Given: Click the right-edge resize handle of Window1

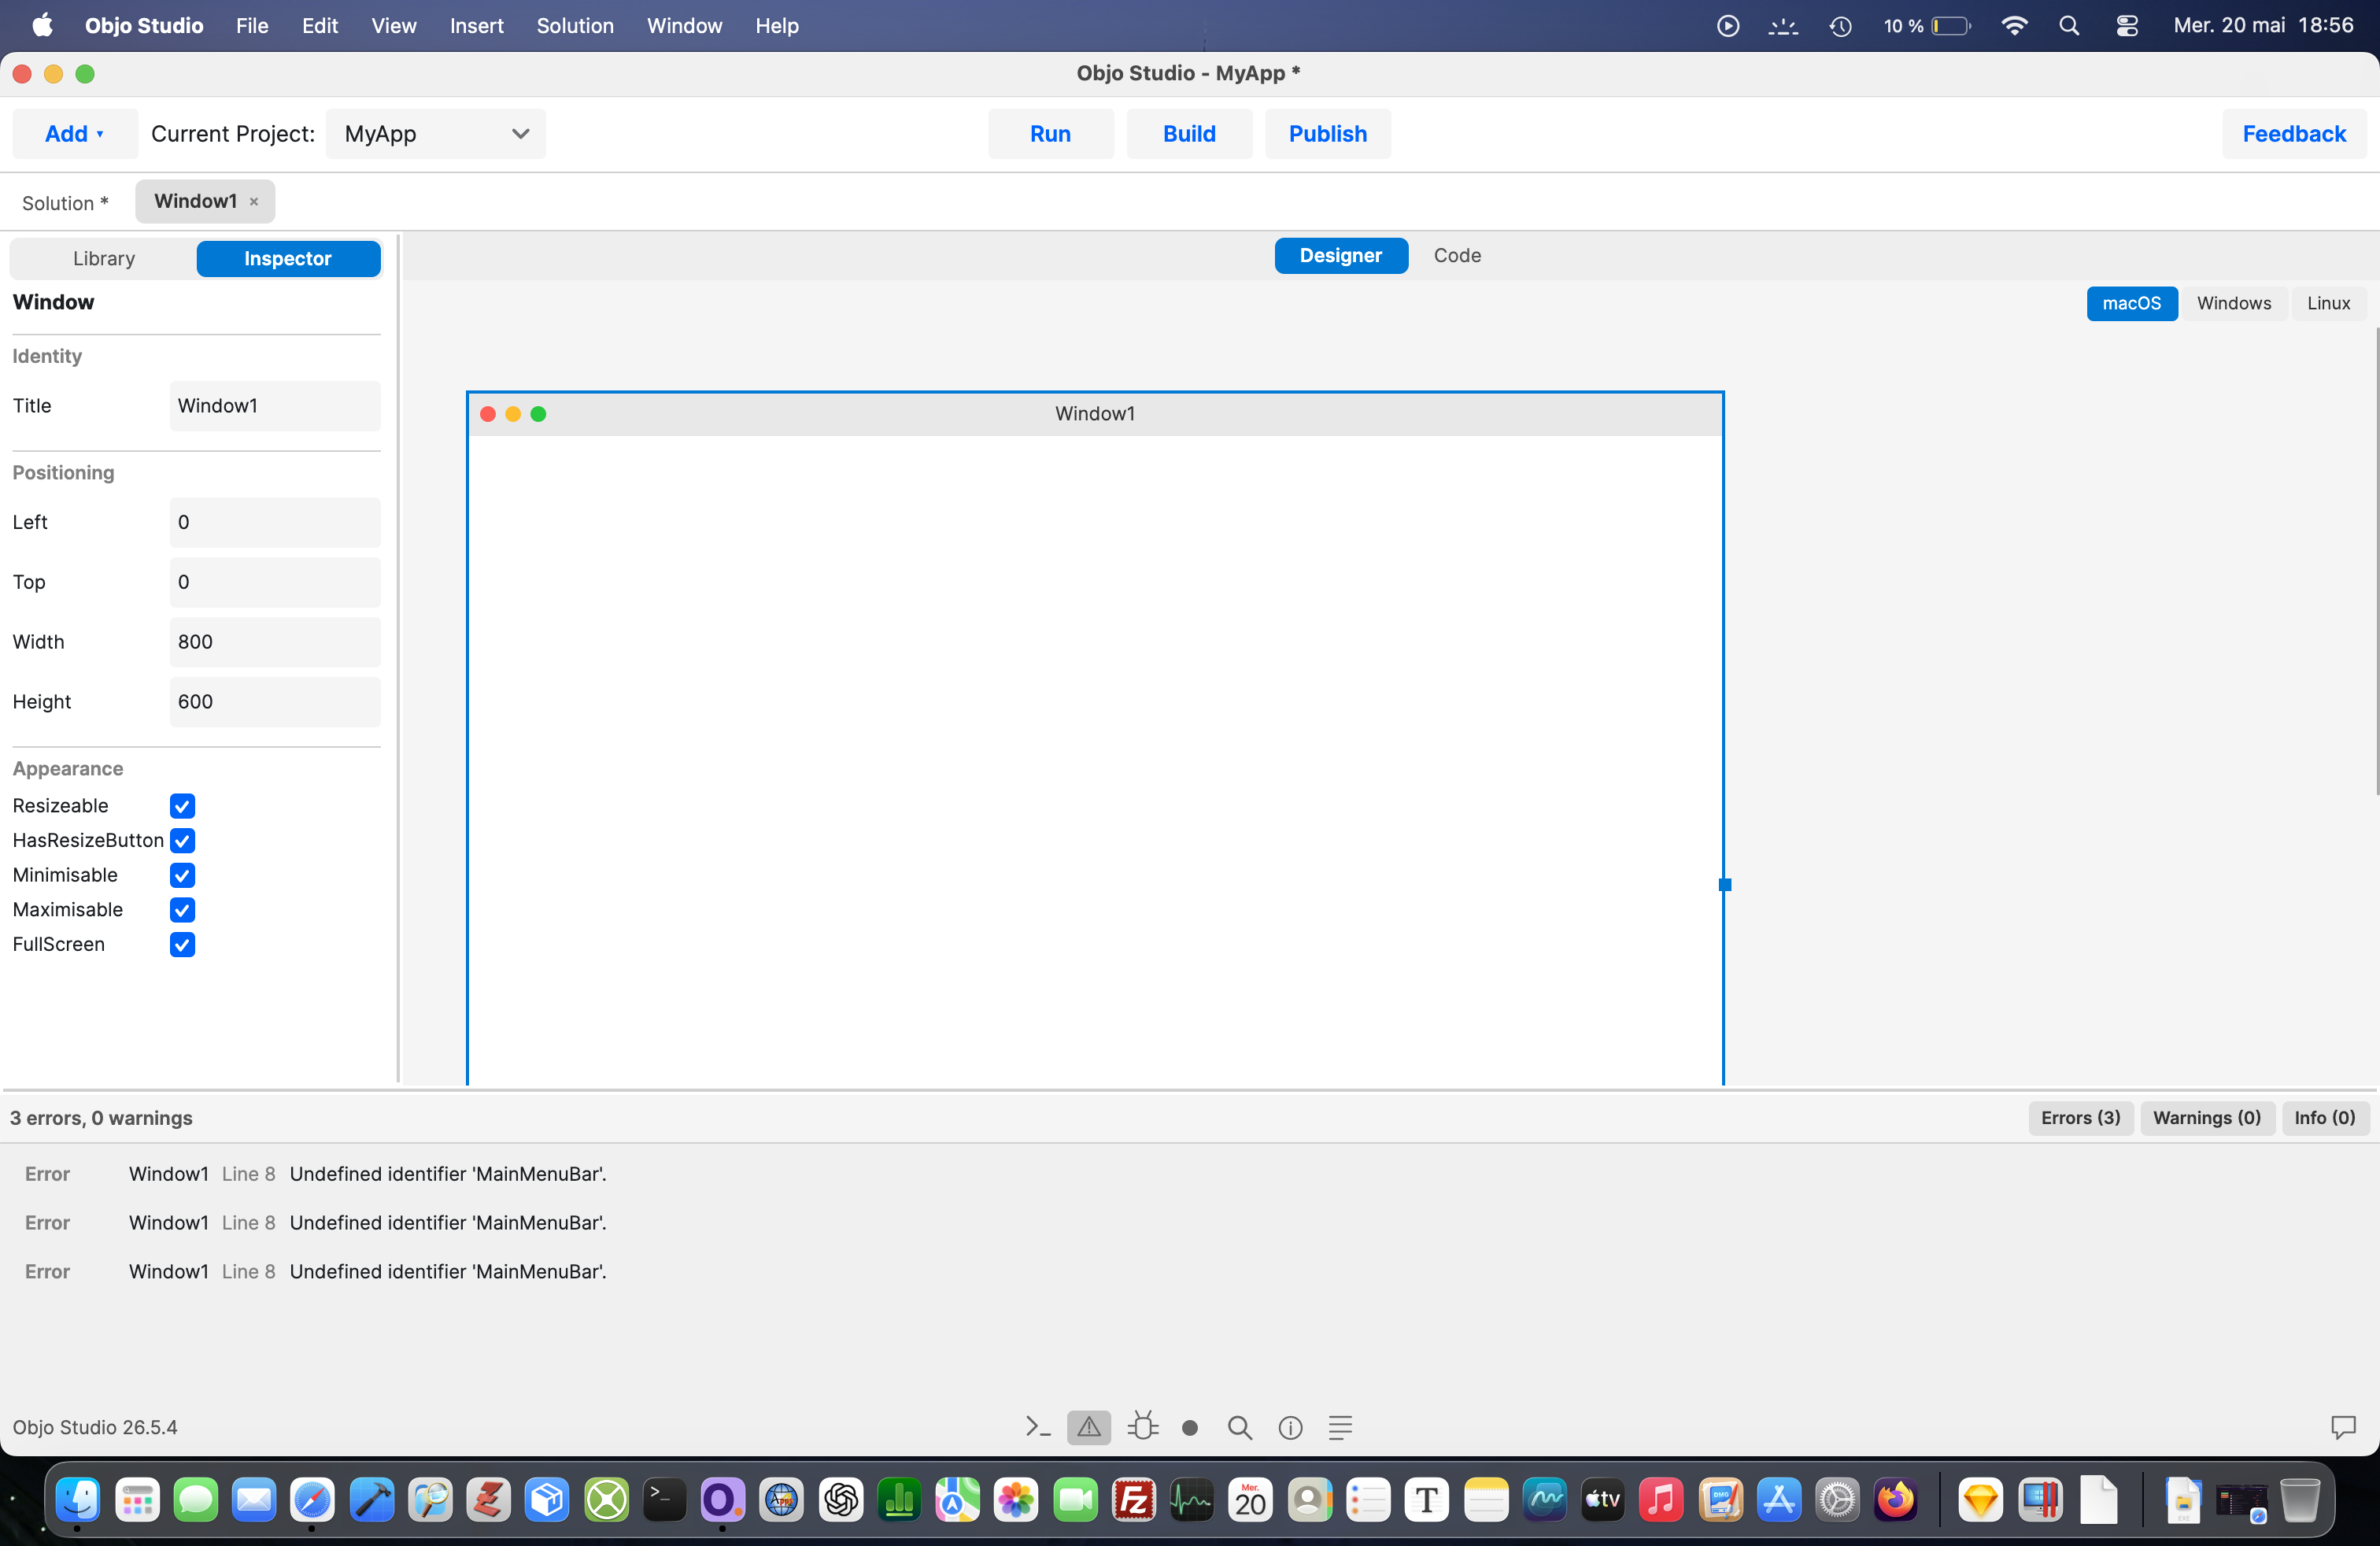Looking at the screenshot, I should click(x=1724, y=884).
